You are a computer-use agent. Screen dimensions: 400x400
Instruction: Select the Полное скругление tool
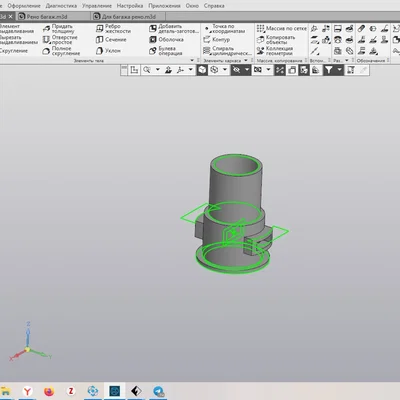click(x=61, y=51)
